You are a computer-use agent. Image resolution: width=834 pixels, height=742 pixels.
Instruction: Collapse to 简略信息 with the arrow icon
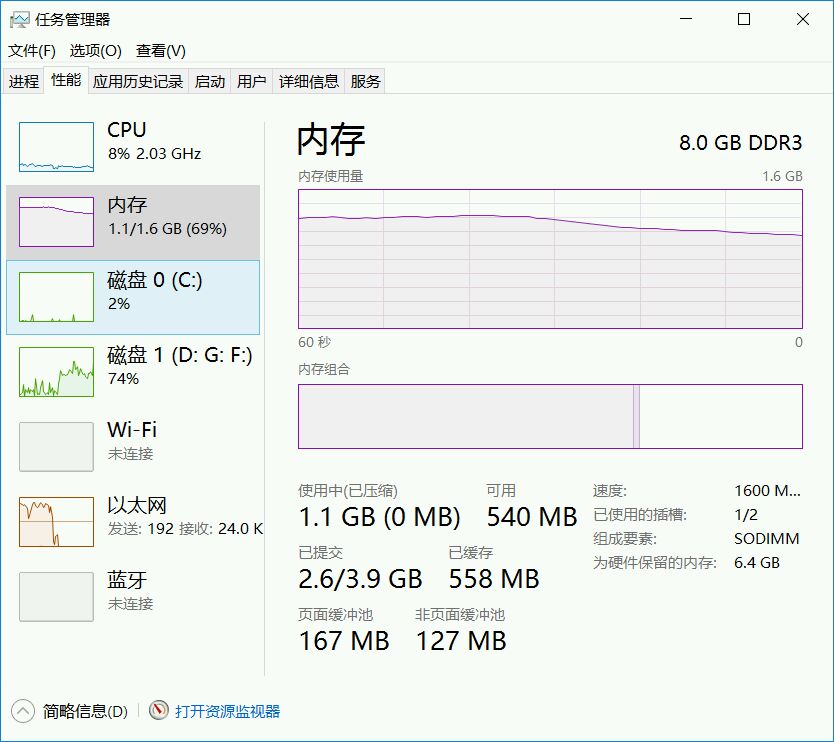pos(22,711)
